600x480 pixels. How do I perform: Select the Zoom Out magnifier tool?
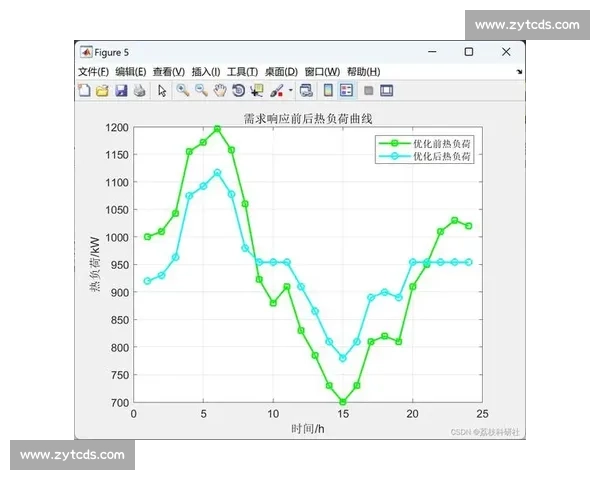coord(201,90)
